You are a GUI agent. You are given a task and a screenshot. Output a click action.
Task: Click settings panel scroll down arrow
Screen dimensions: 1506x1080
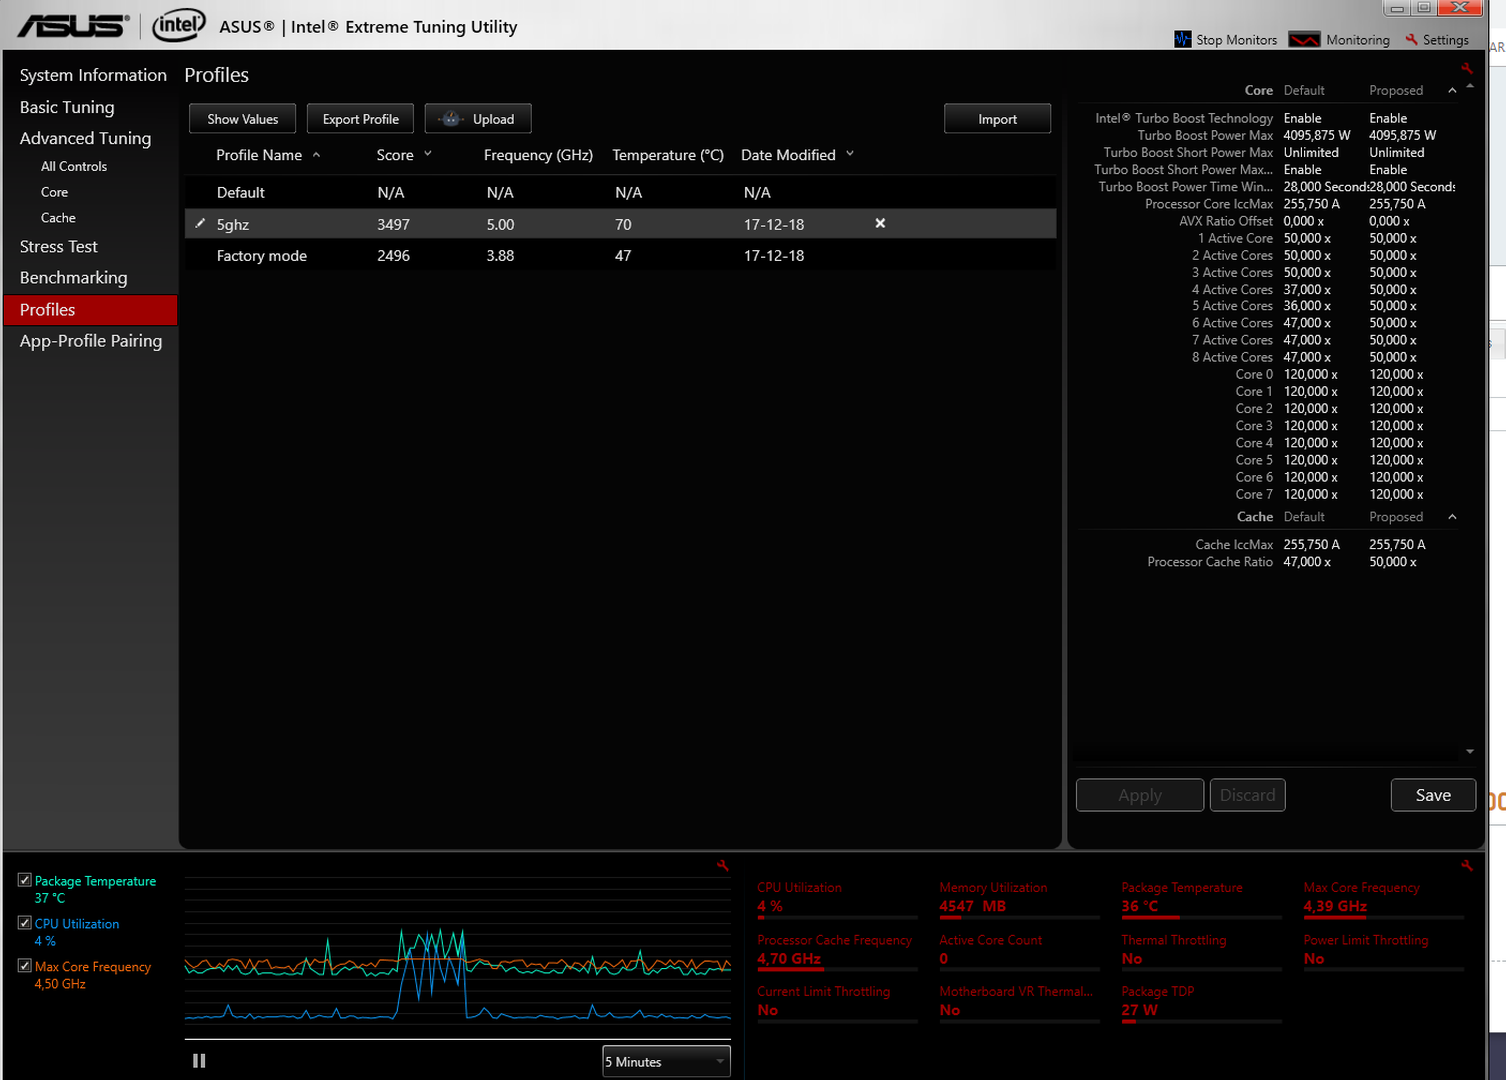[x=1470, y=751]
